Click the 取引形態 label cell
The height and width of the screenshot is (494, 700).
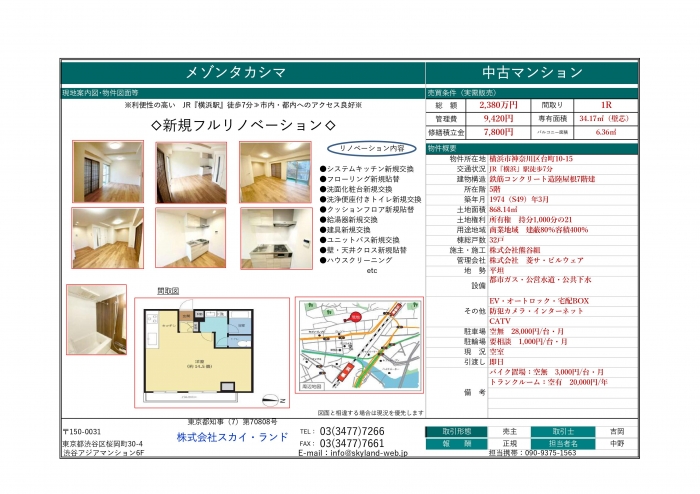[x=456, y=432]
